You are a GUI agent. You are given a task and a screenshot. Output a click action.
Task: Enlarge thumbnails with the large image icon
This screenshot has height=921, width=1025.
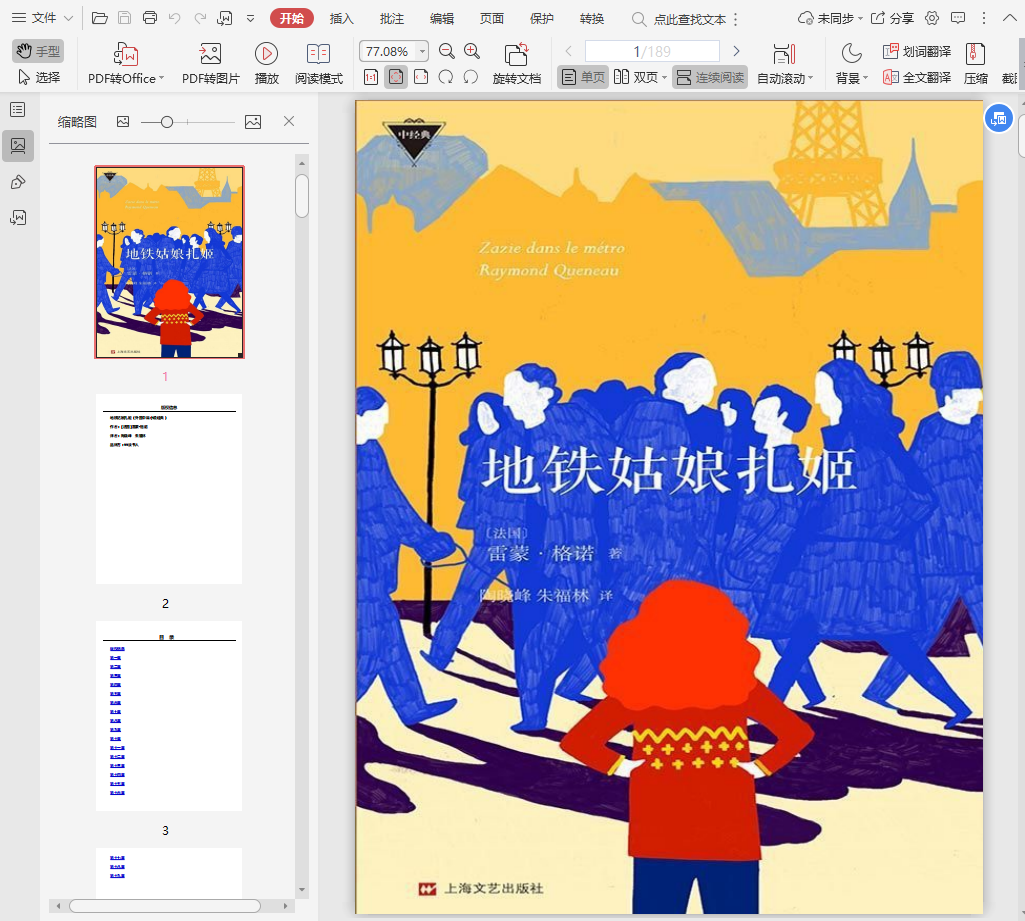pyautogui.click(x=253, y=122)
